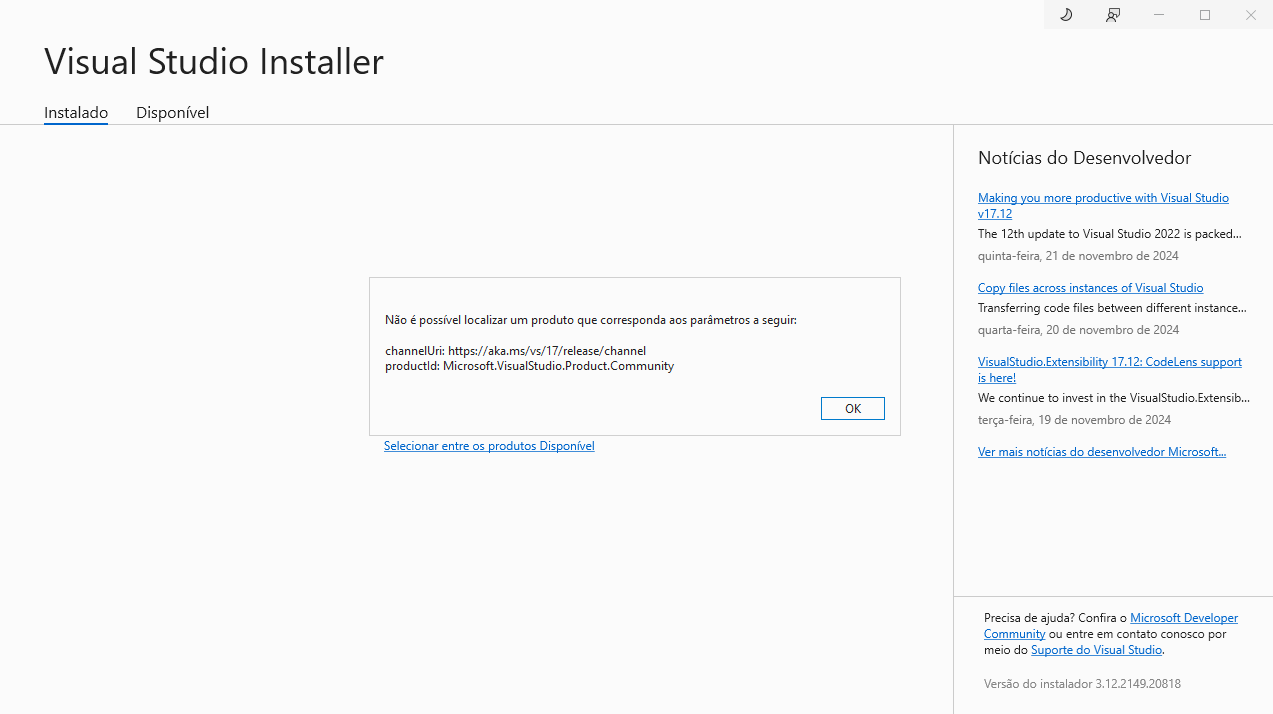
Task: Click the date terça-feira, 19 de novembro
Action: pos(1074,420)
